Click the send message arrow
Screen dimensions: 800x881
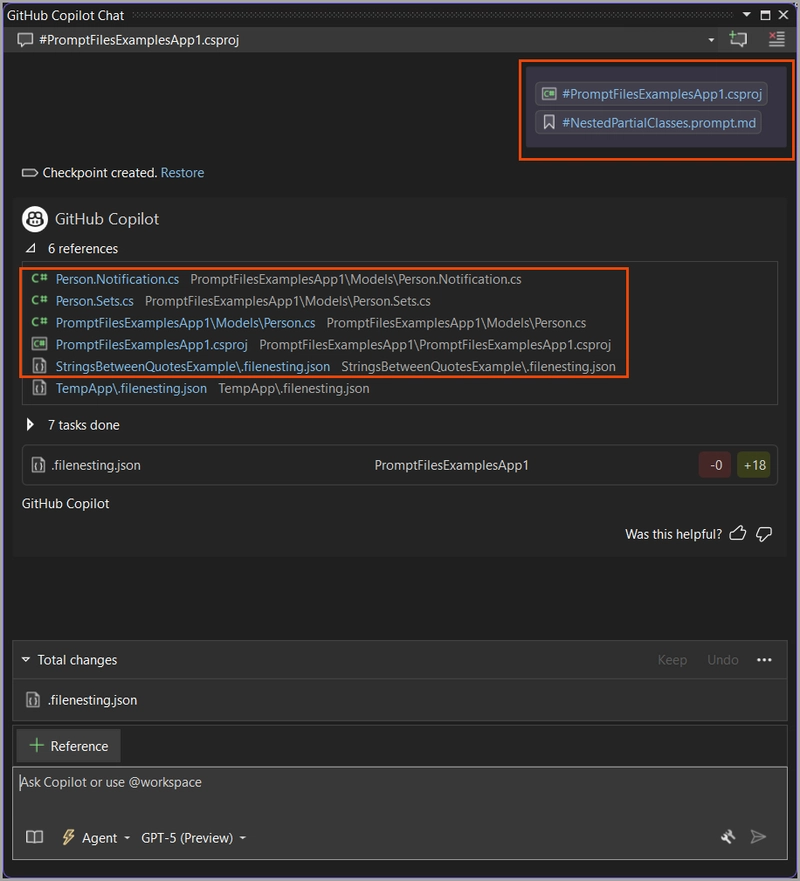[x=758, y=837]
